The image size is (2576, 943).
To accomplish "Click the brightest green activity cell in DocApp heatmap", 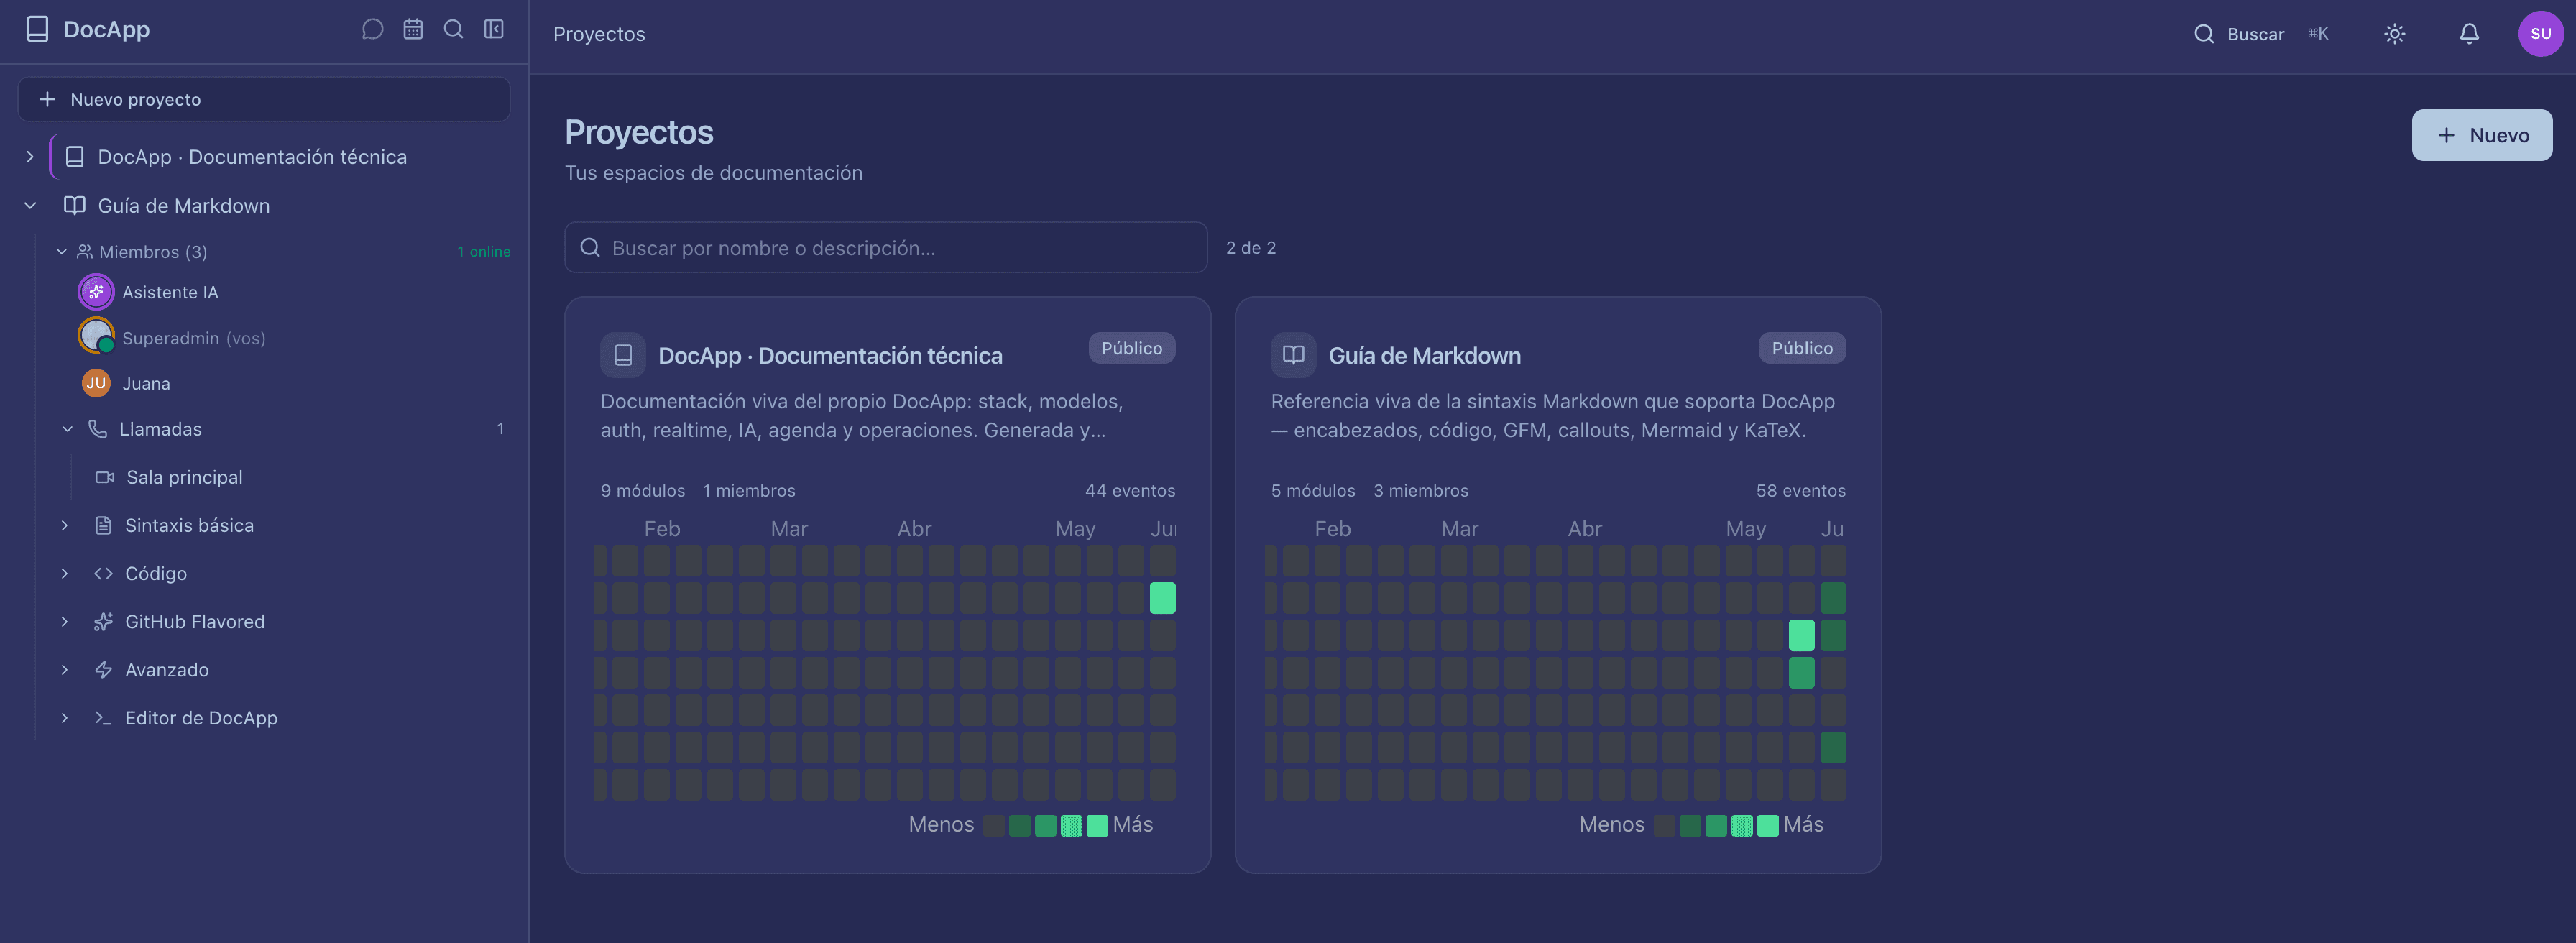I will tap(1162, 598).
